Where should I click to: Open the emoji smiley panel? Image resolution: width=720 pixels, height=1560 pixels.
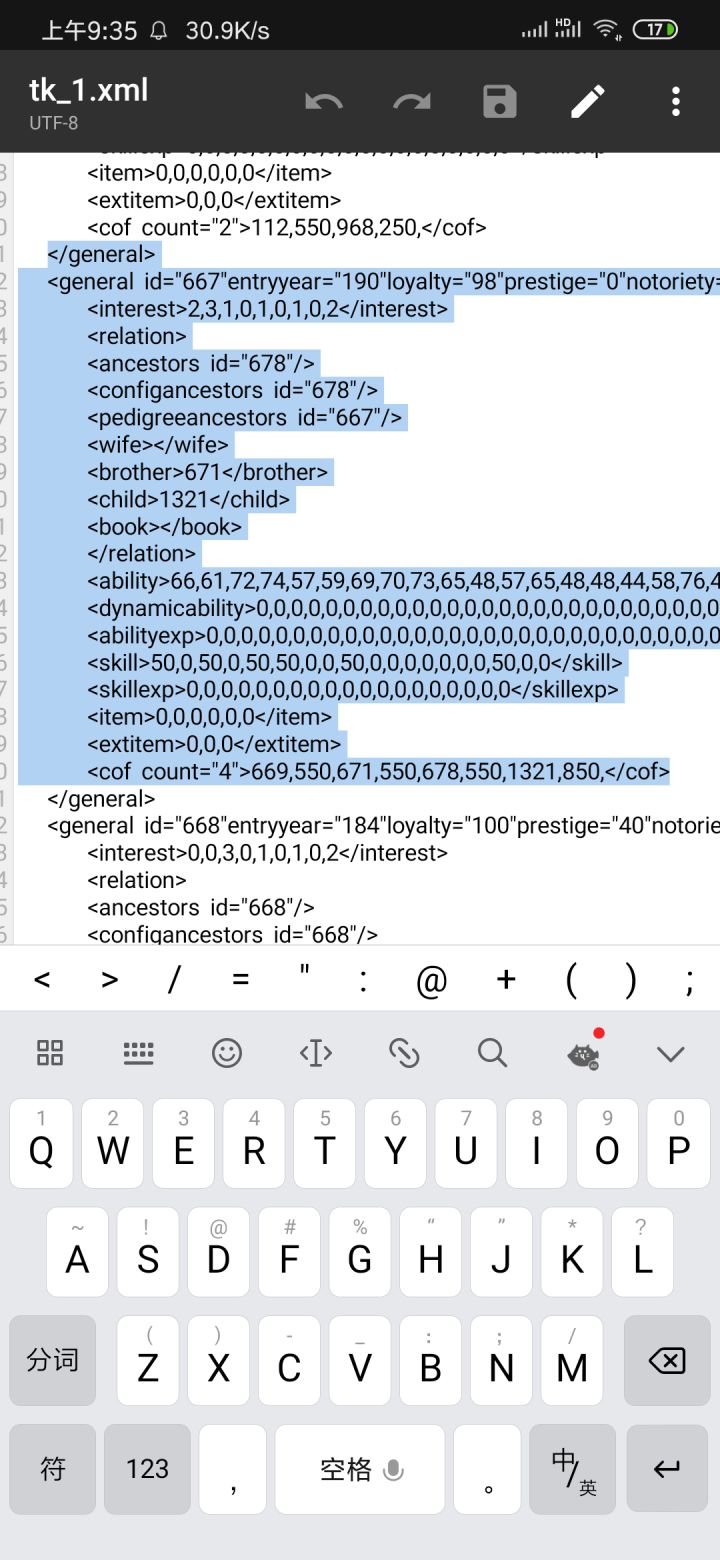(x=227, y=1052)
